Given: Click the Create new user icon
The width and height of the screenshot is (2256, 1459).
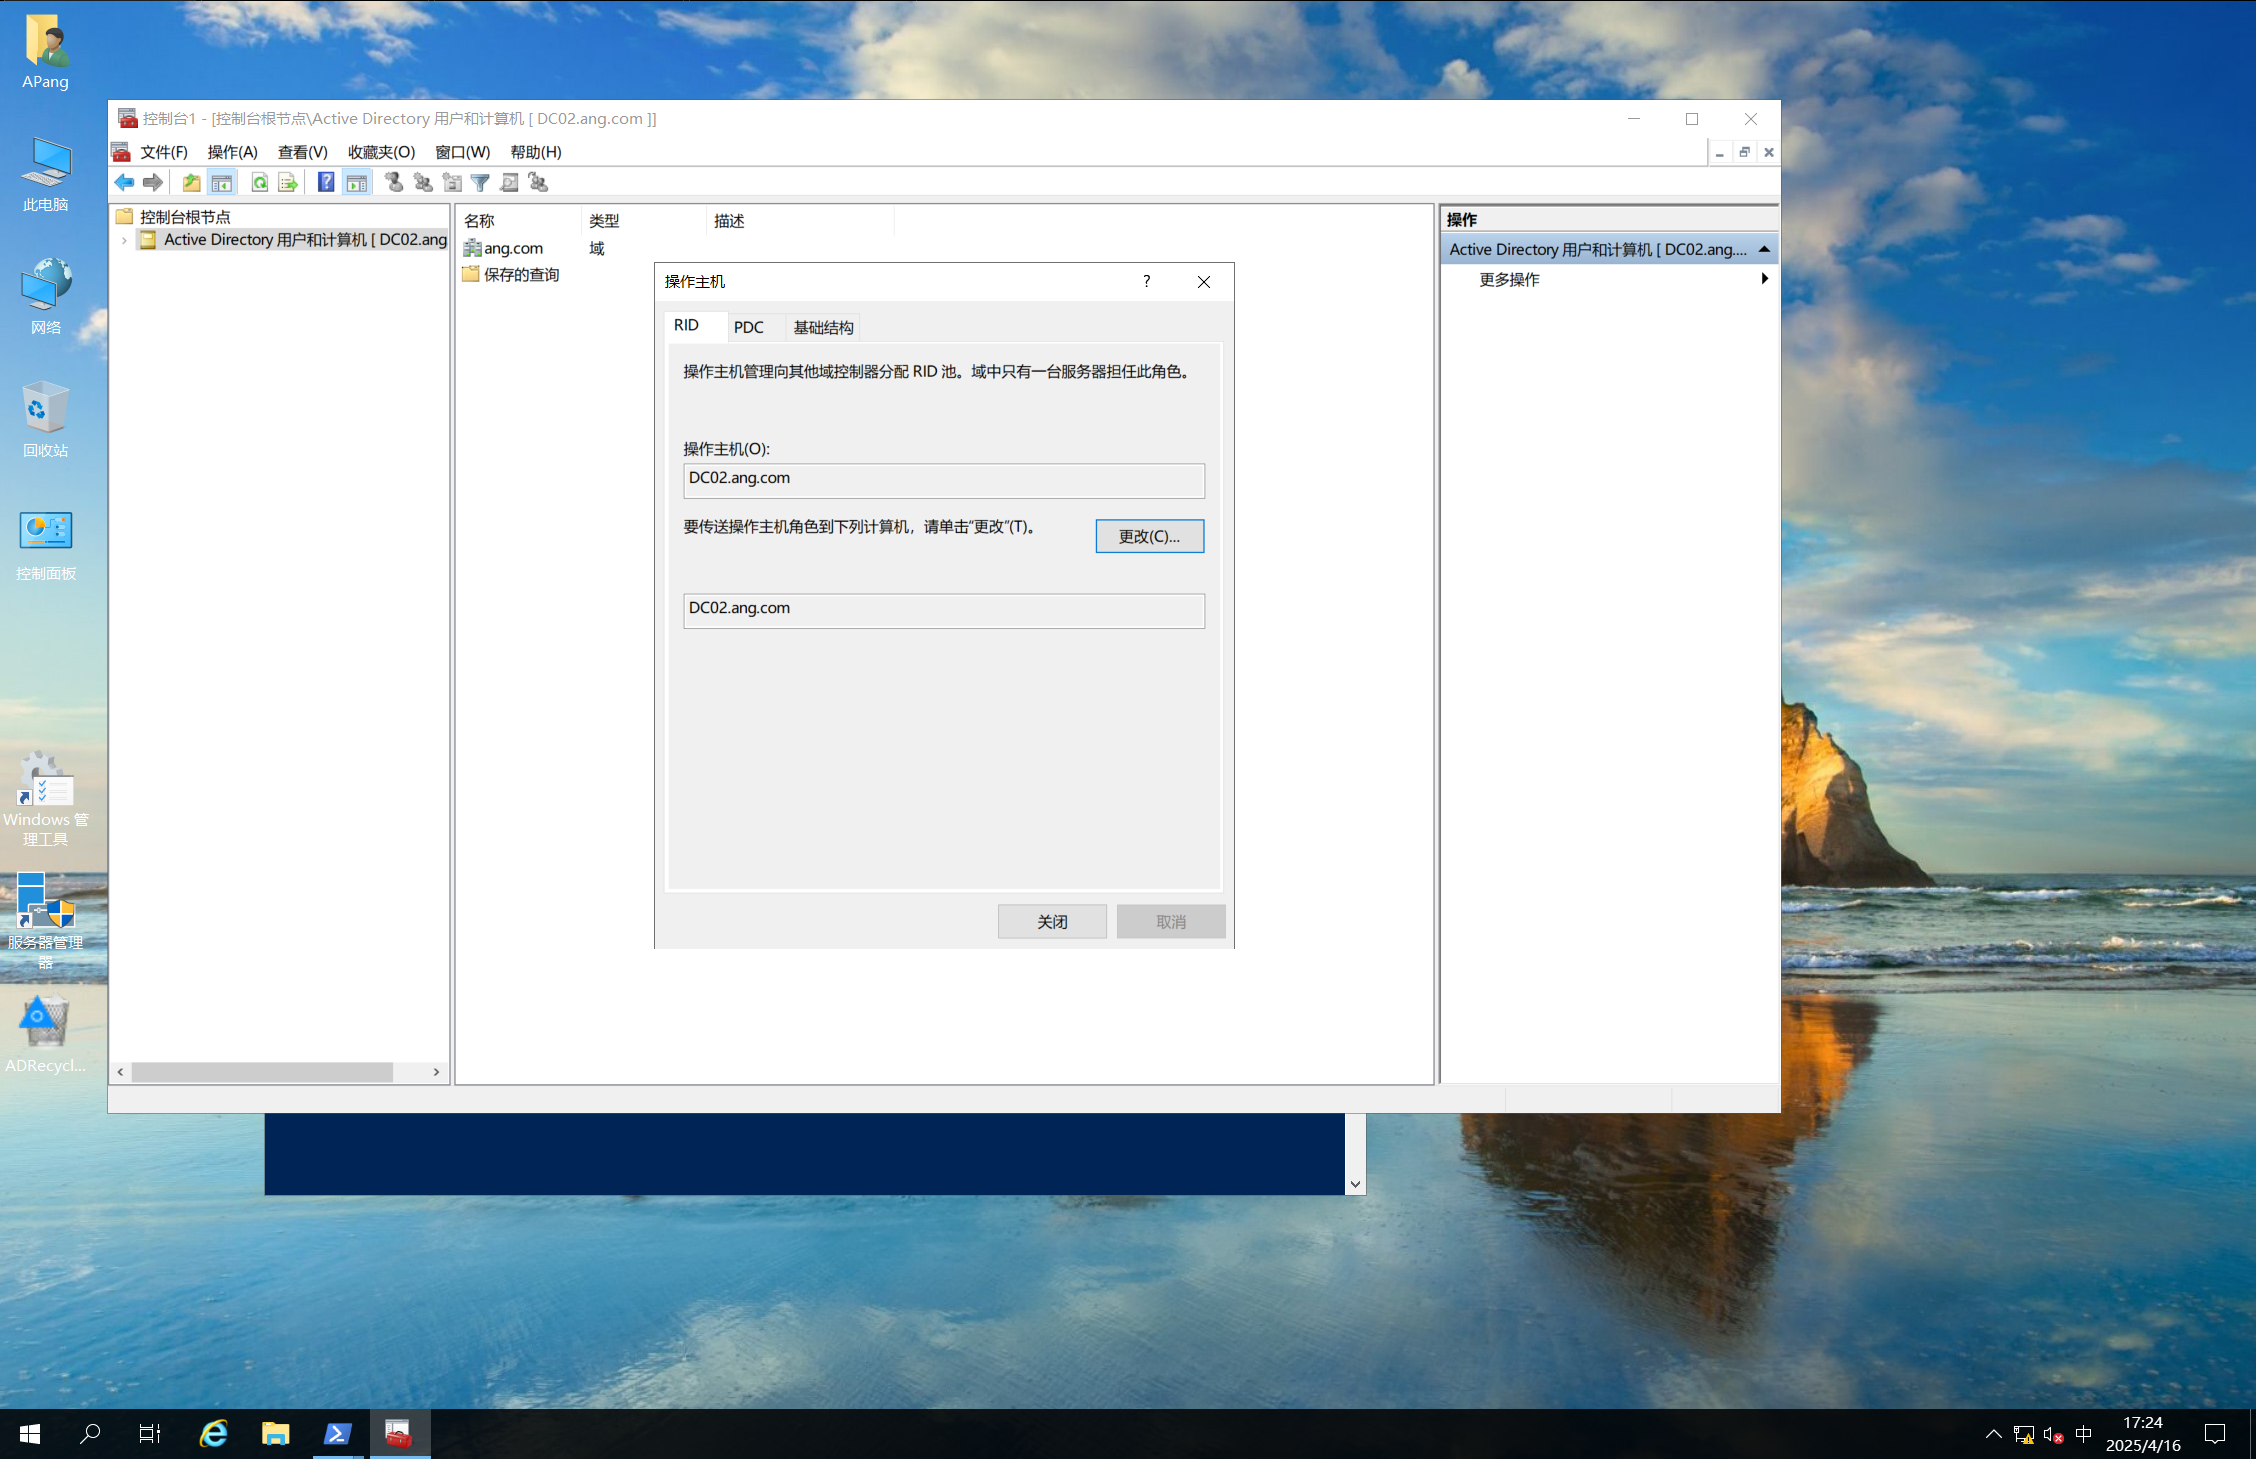Looking at the screenshot, I should click(394, 182).
